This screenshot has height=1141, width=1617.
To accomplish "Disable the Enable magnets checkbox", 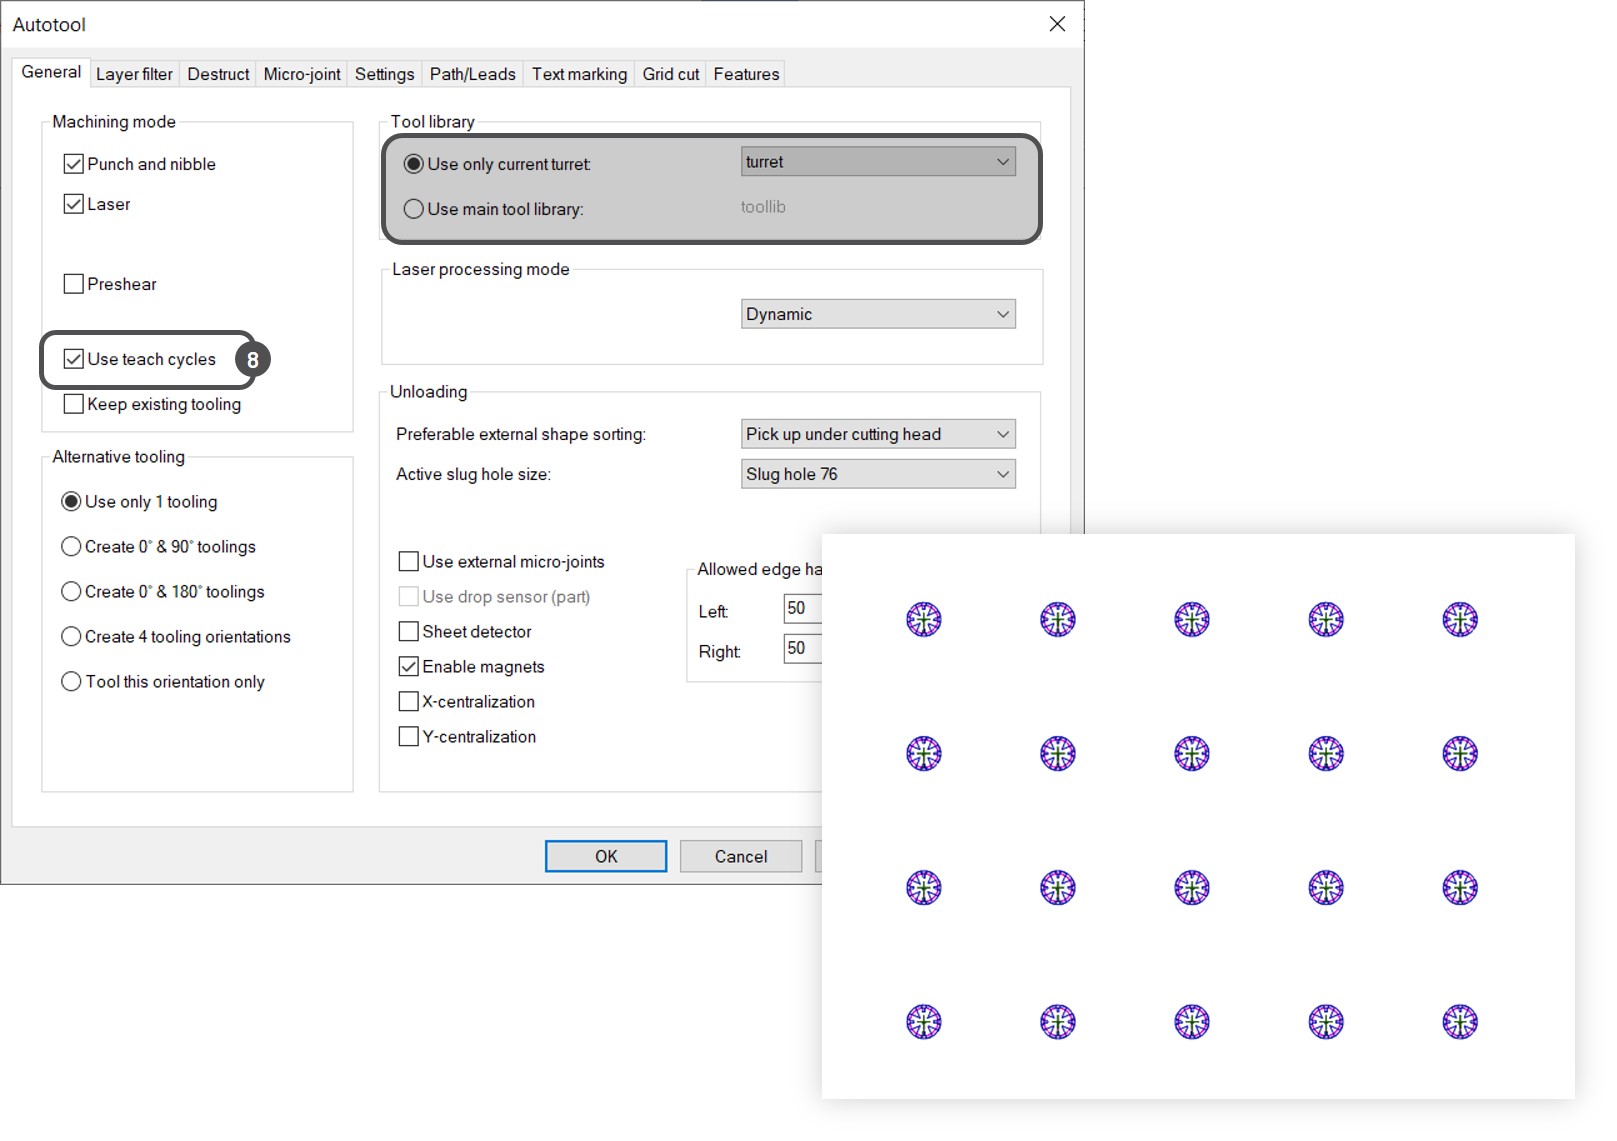I will pyautogui.click(x=409, y=667).
